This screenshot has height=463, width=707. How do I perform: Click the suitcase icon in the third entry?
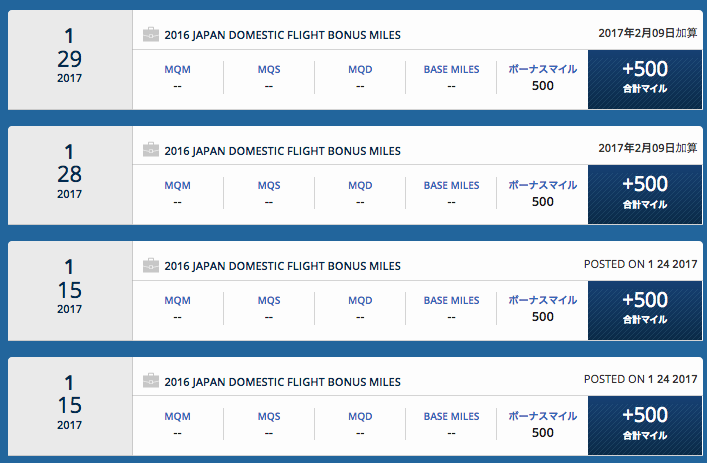click(x=151, y=266)
